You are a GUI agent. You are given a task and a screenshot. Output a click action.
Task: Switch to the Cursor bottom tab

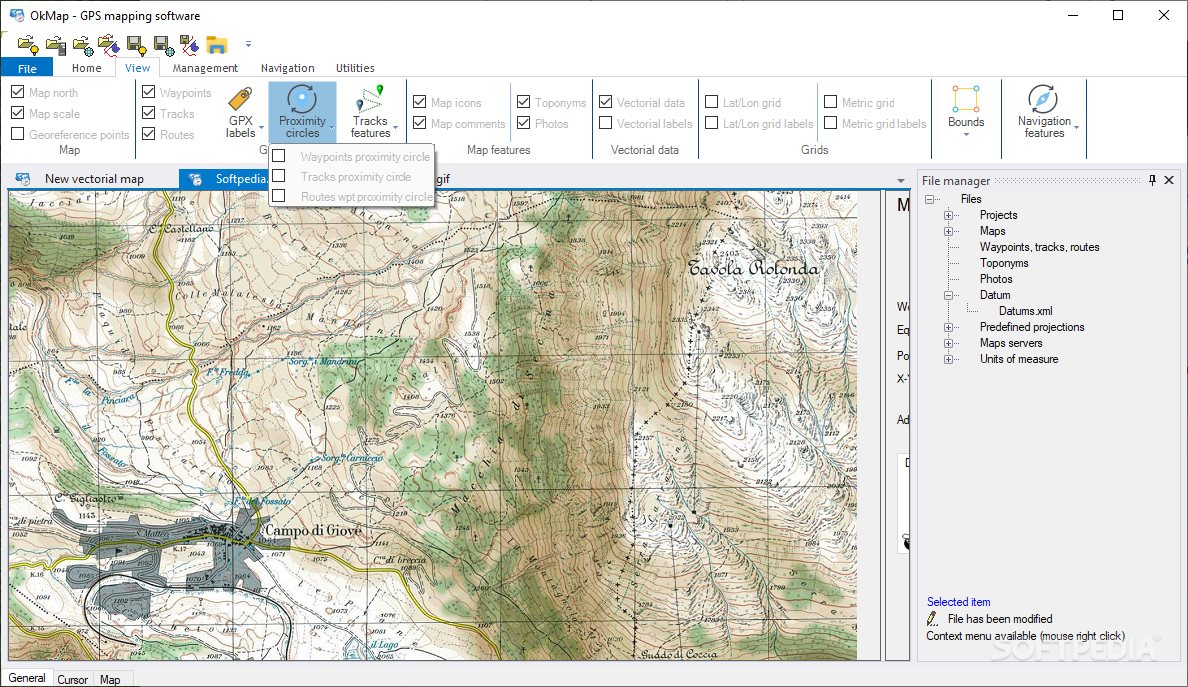click(x=73, y=679)
